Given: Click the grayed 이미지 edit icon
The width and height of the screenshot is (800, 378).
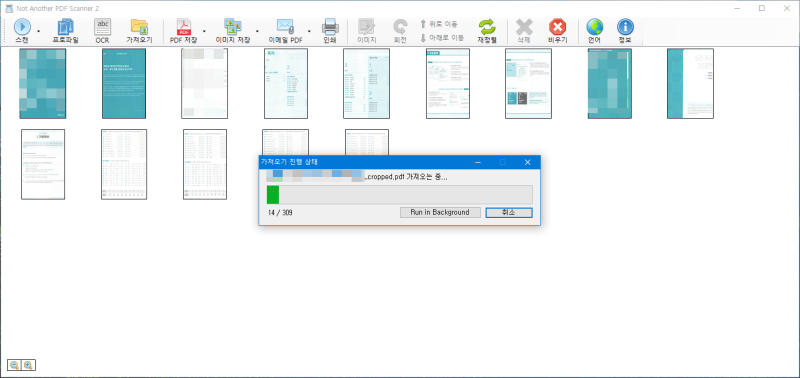Looking at the screenshot, I should [x=366, y=26].
